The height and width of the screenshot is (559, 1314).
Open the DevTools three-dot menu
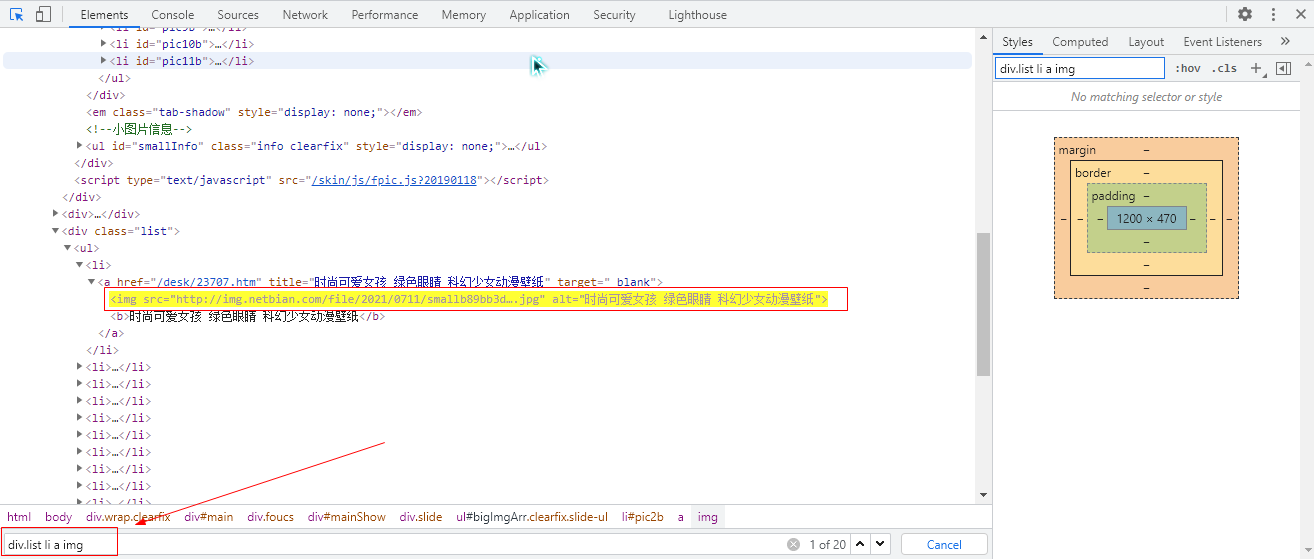pos(1273,14)
